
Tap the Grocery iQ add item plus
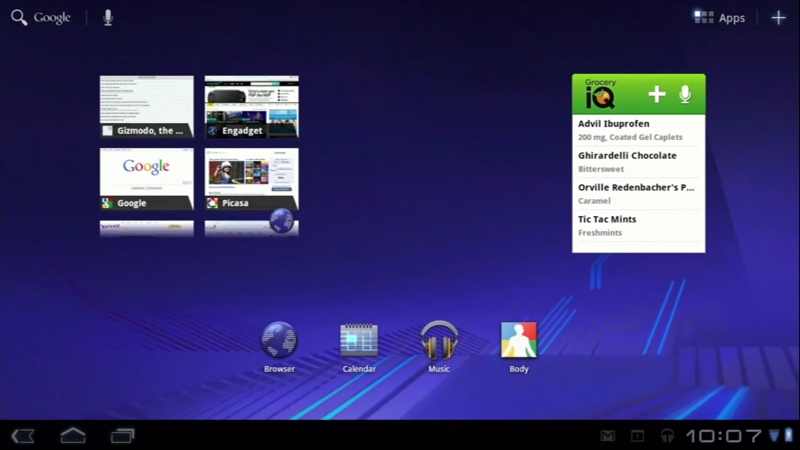[x=657, y=94]
